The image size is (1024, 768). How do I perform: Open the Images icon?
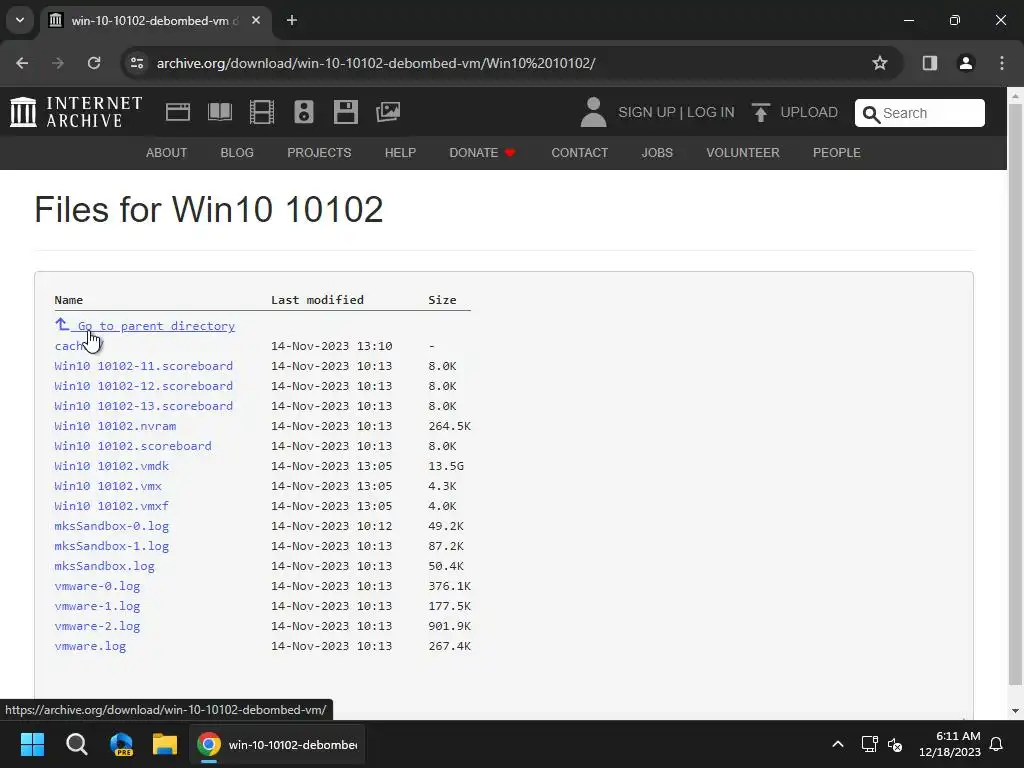click(x=388, y=112)
